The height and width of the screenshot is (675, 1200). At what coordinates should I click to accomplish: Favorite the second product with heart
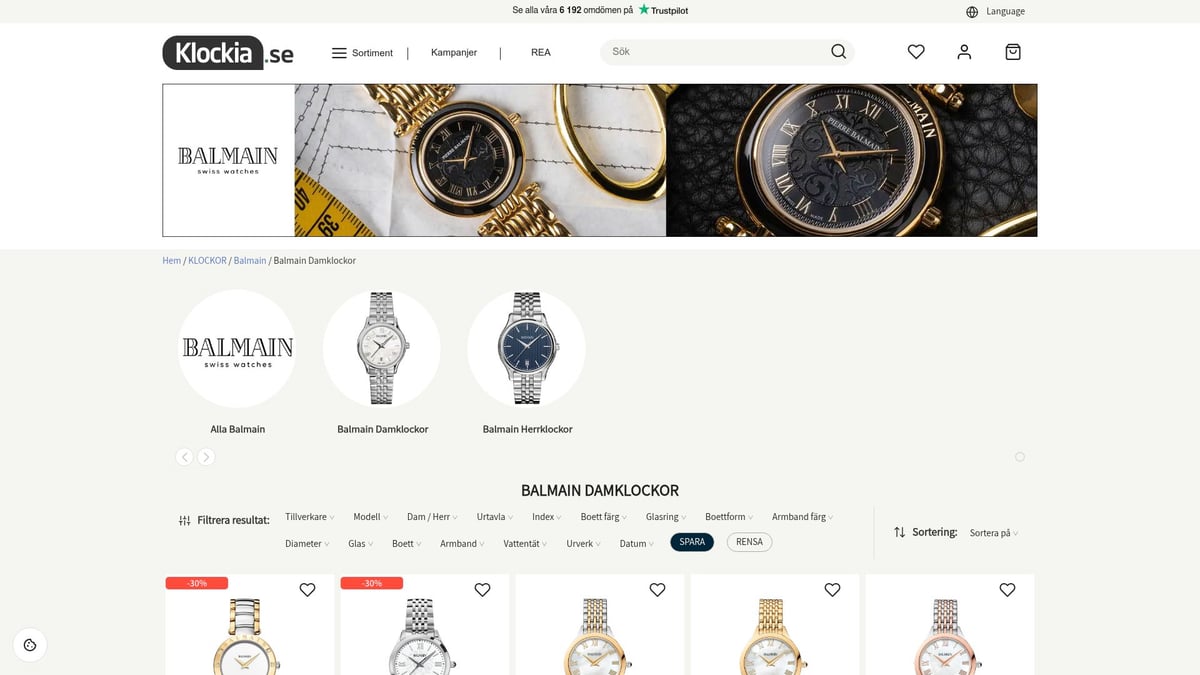tap(482, 590)
